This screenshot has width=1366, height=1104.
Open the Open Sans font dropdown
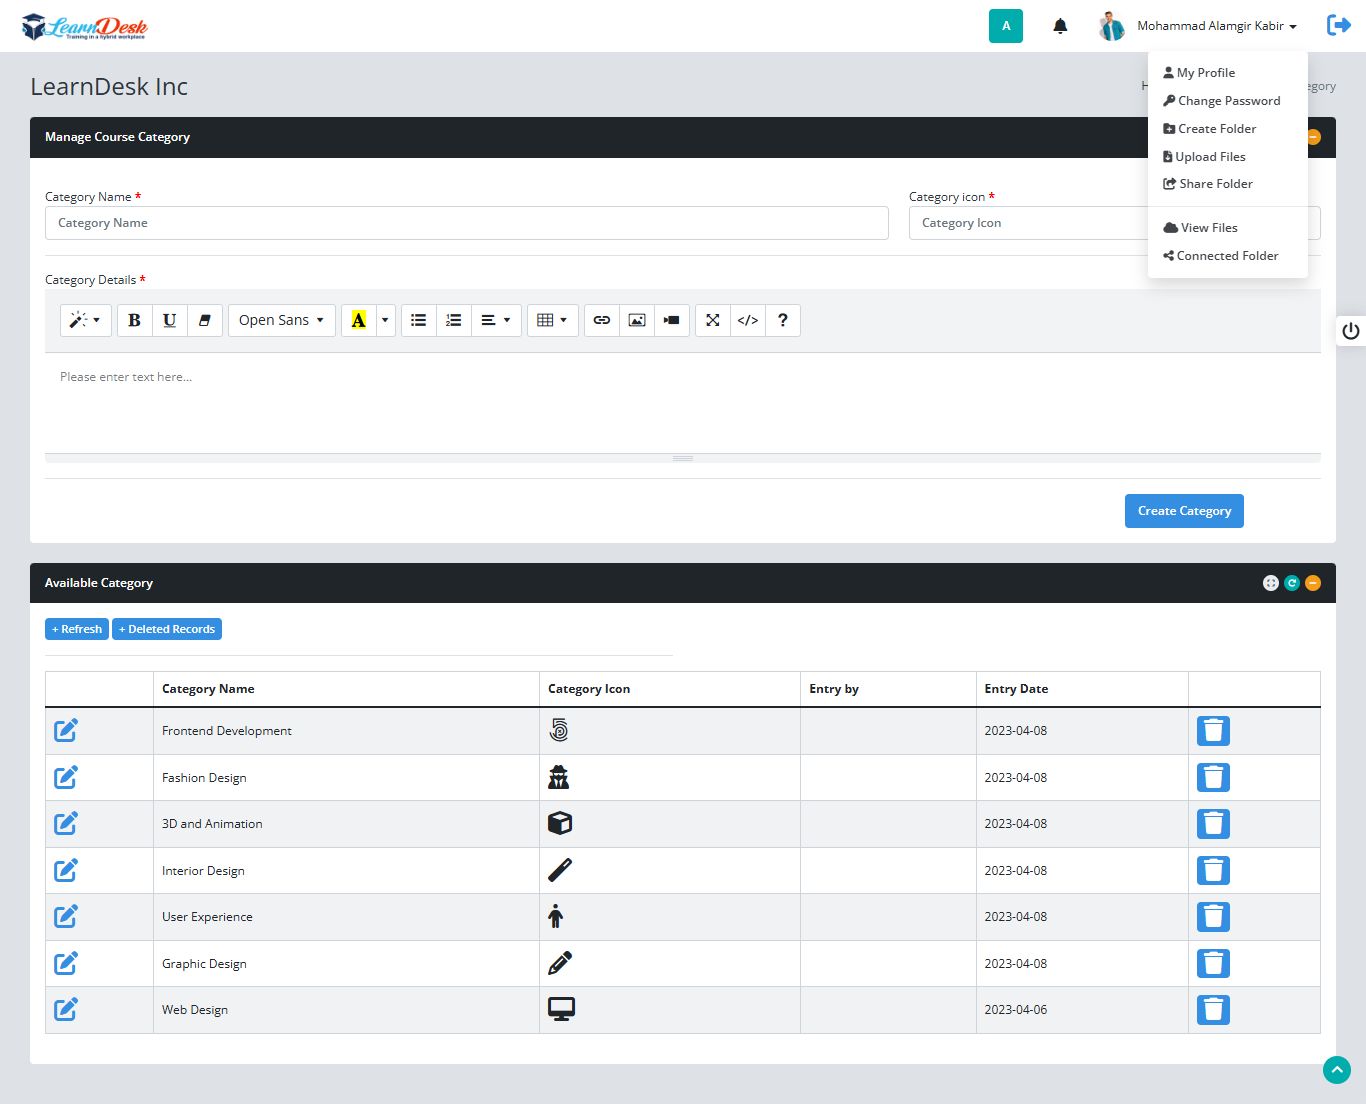coord(281,320)
